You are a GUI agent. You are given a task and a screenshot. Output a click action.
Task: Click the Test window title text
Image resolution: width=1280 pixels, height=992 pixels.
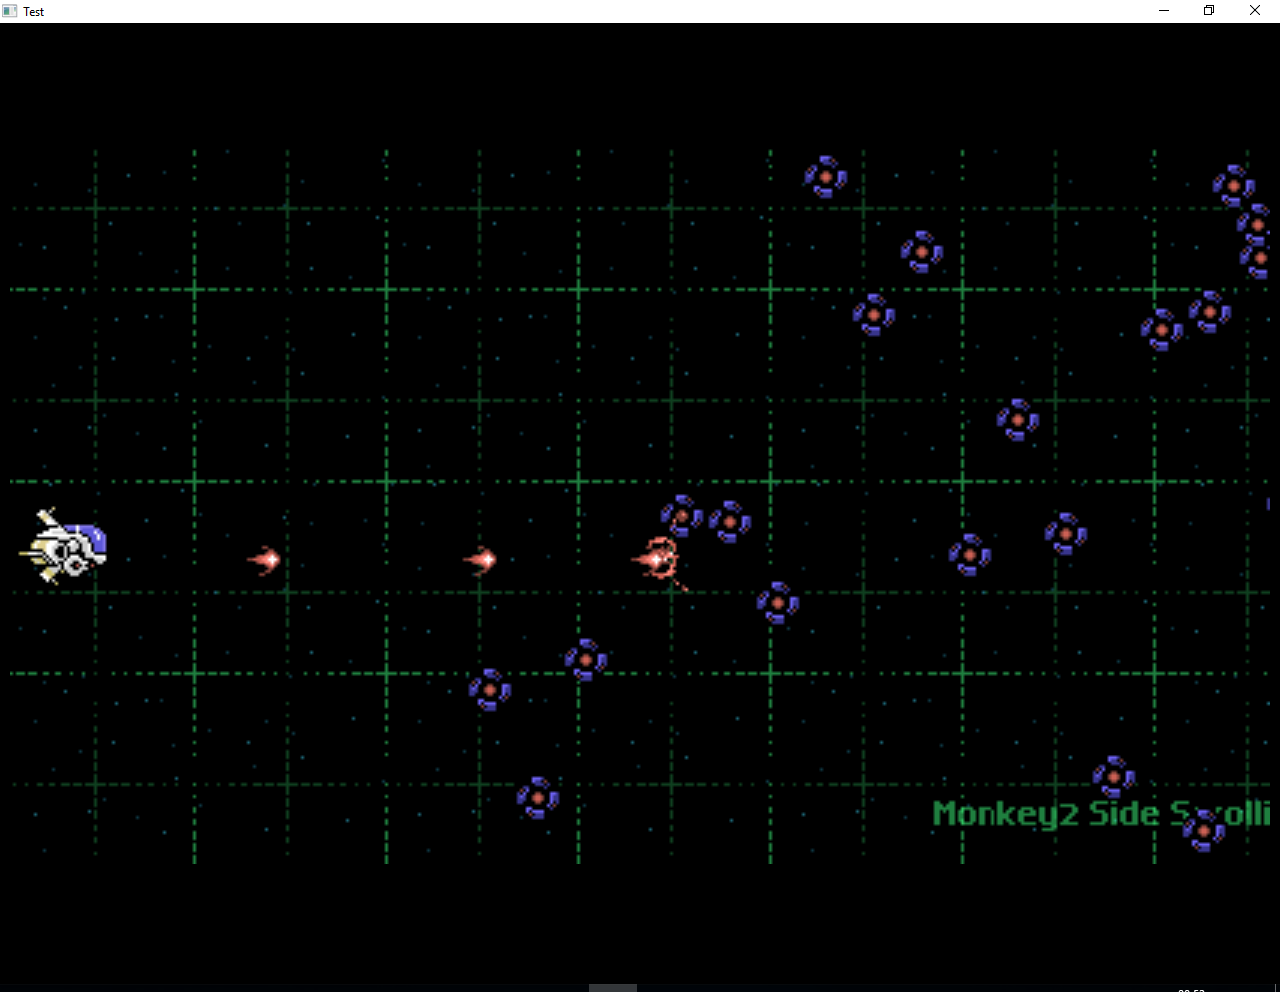pyautogui.click(x=34, y=12)
